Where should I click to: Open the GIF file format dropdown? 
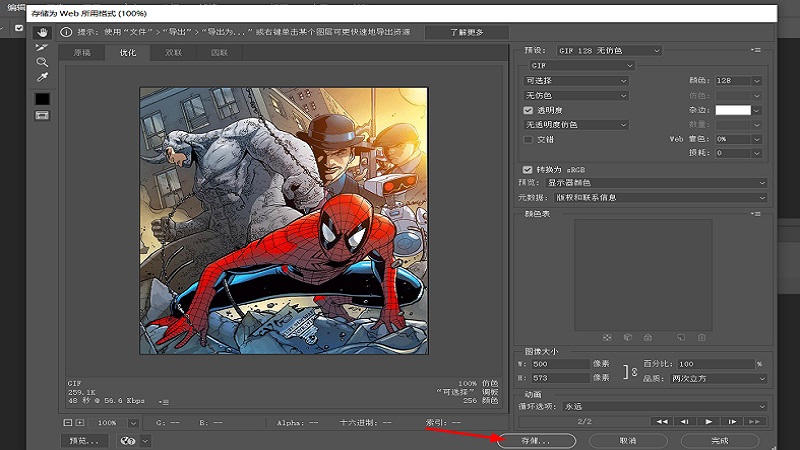tap(582, 65)
